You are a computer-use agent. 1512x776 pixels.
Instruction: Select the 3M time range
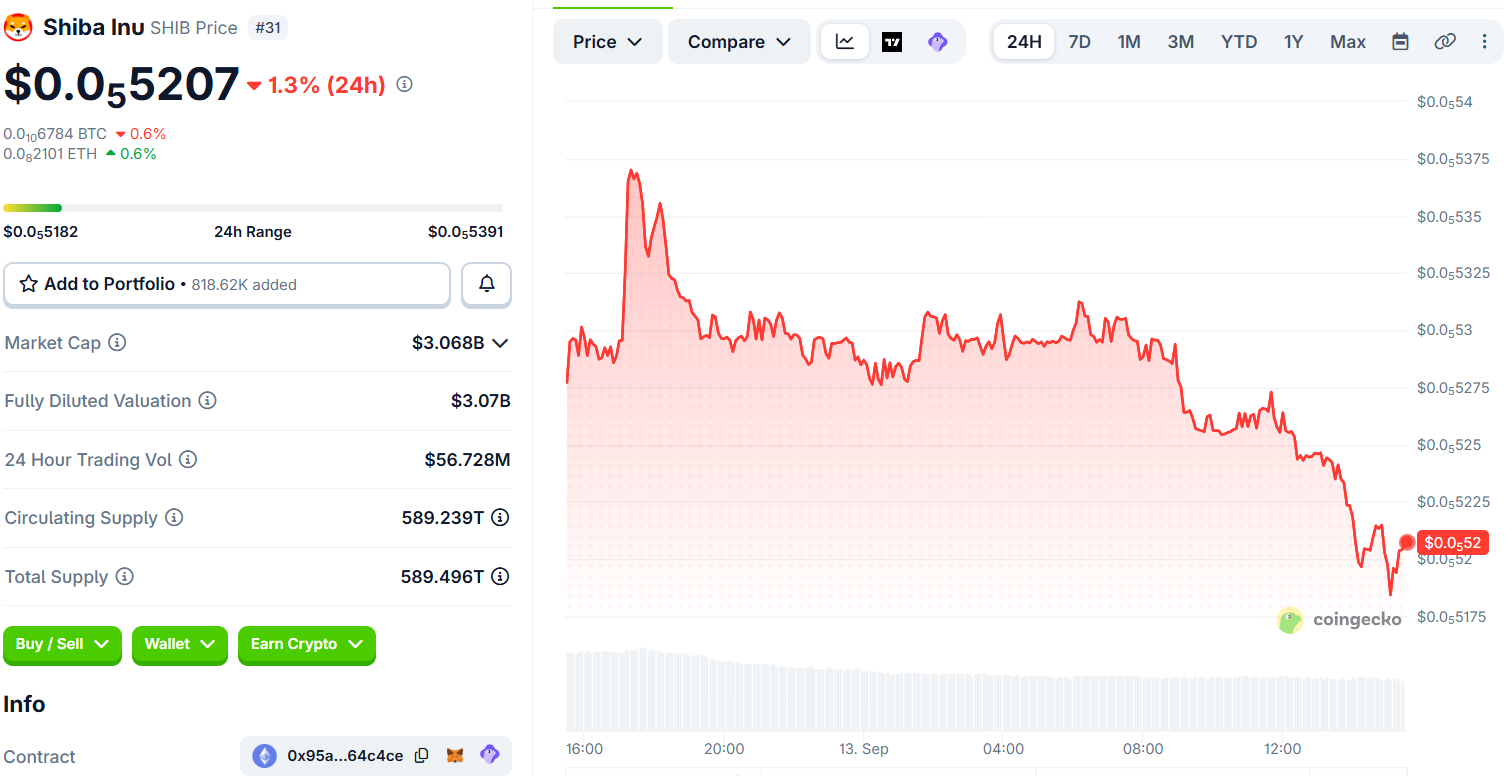click(x=1181, y=42)
